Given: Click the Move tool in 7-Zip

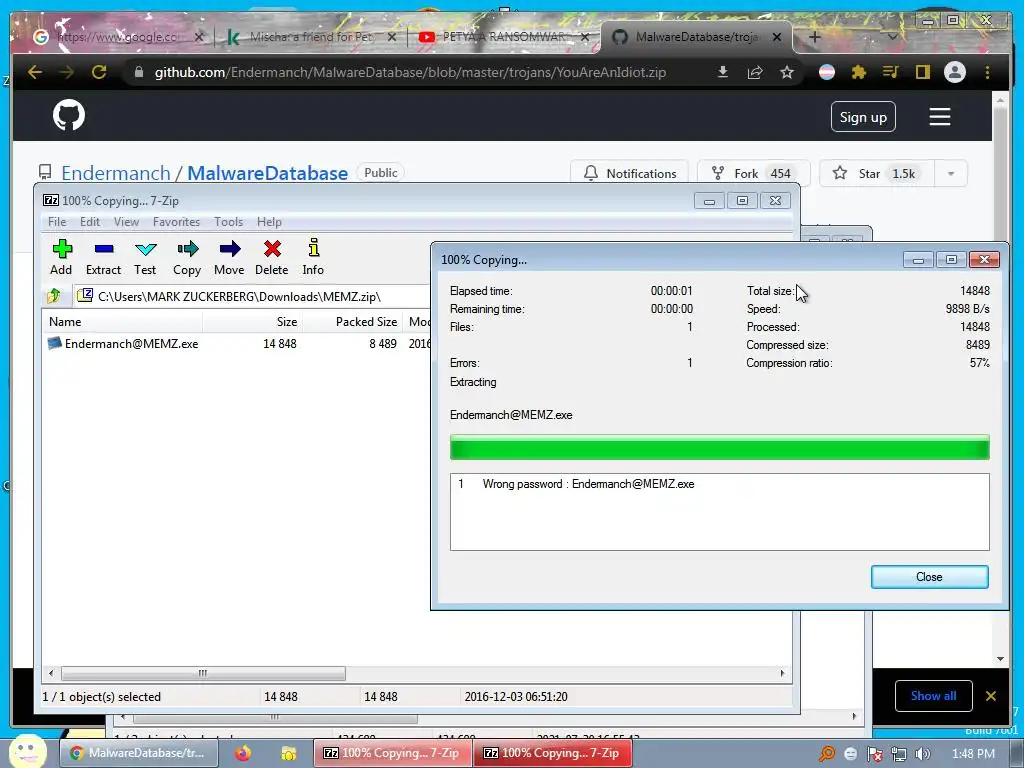Looking at the screenshot, I should [x=229, y=257].
